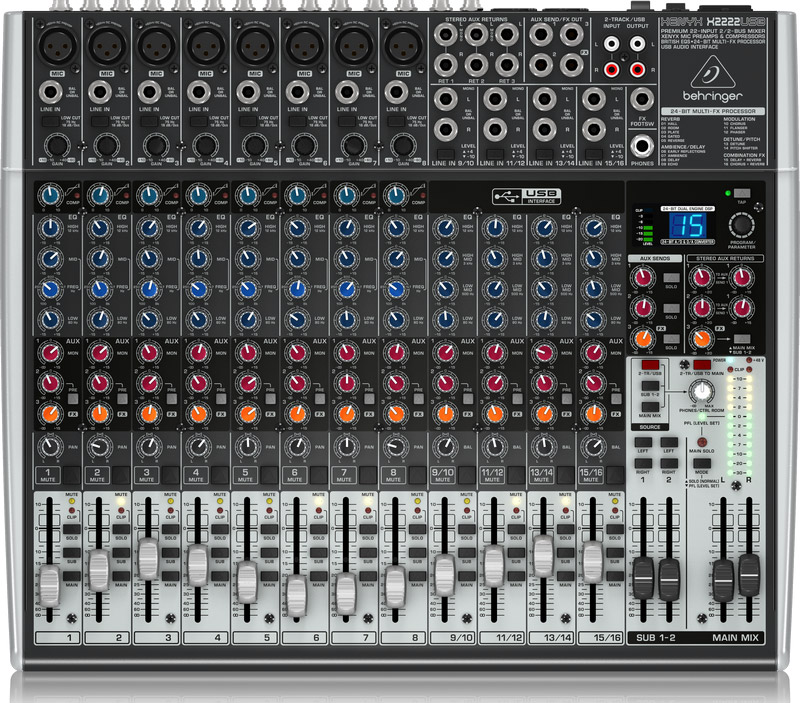Toggle the 2-TR/USB TO MAIN button
This screenshot has width=800, height=703.
[x=702, y=365]
